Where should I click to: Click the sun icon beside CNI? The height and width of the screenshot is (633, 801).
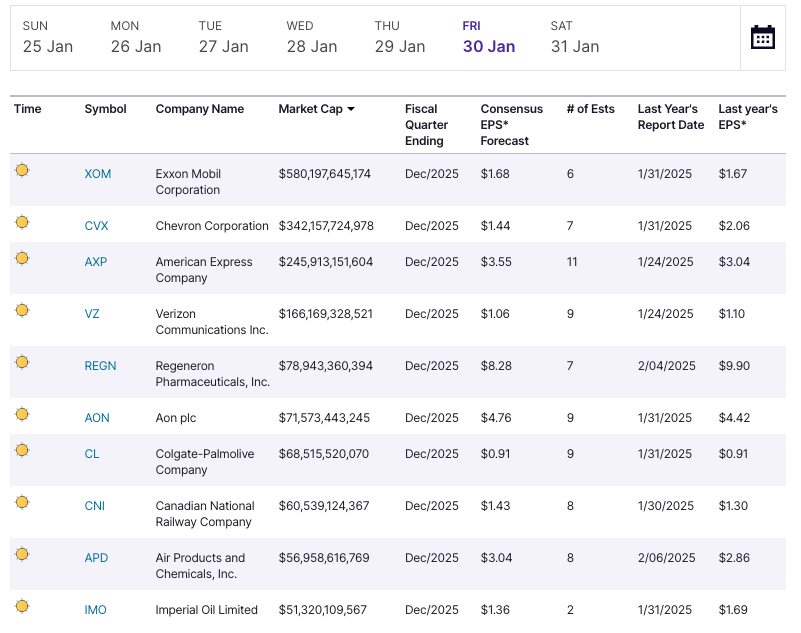[x=22, y=503]
